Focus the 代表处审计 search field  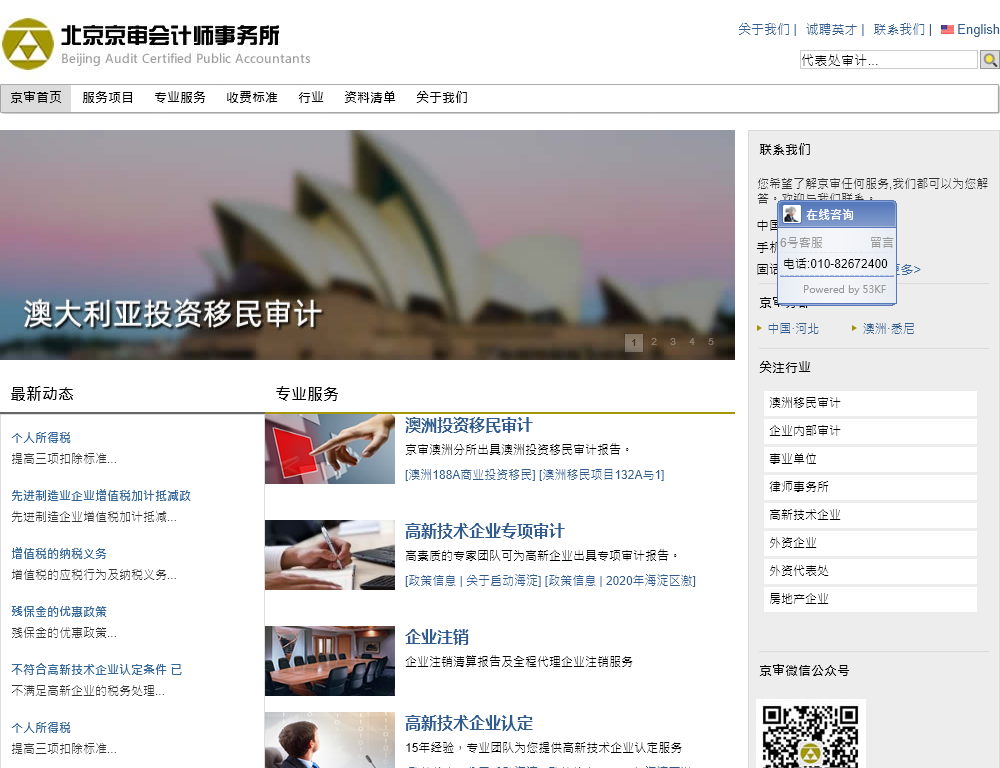[x=888, y=60]
